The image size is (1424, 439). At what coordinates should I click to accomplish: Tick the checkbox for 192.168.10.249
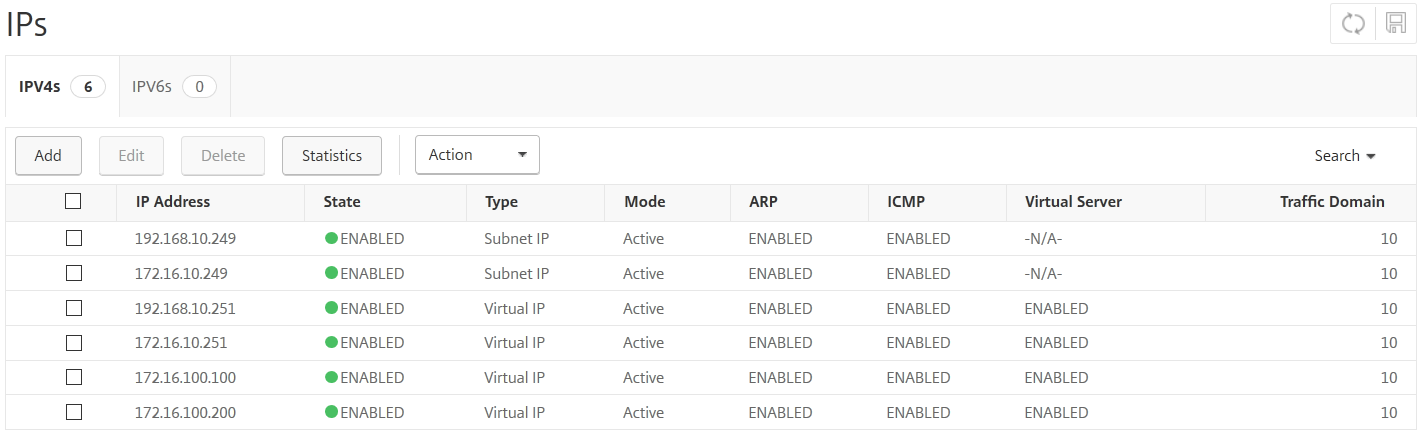(x=73, y=239)
